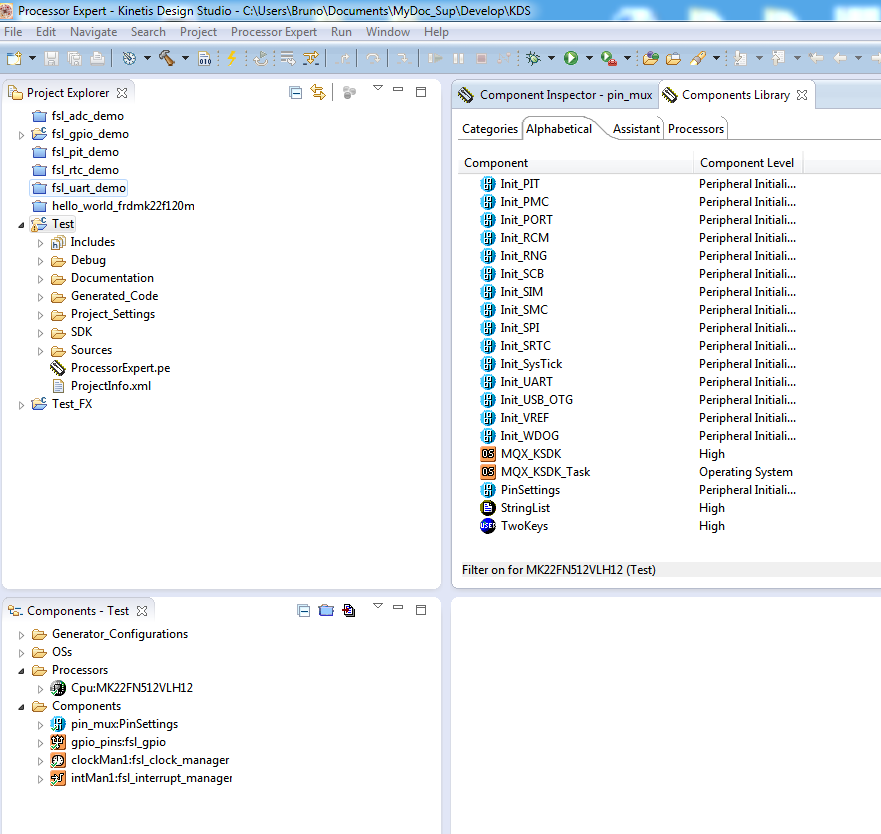Collapse the Test project node
This screenshot has width=881, height=834.
(21, 225)
